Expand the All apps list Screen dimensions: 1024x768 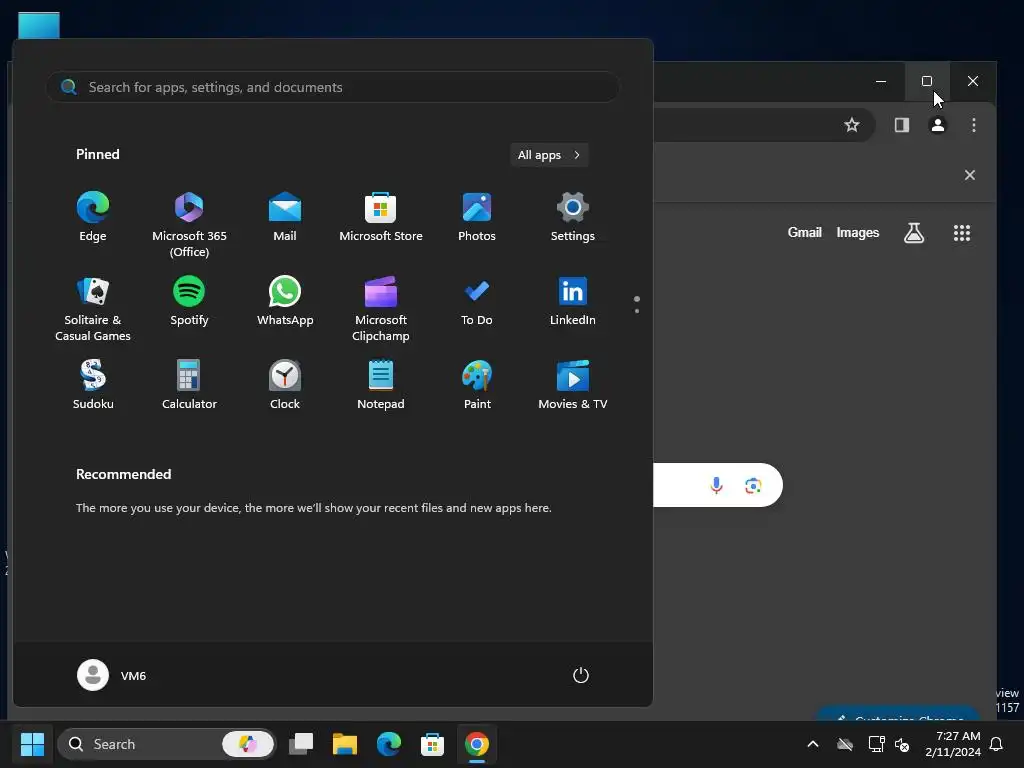[x=549, y=155]
